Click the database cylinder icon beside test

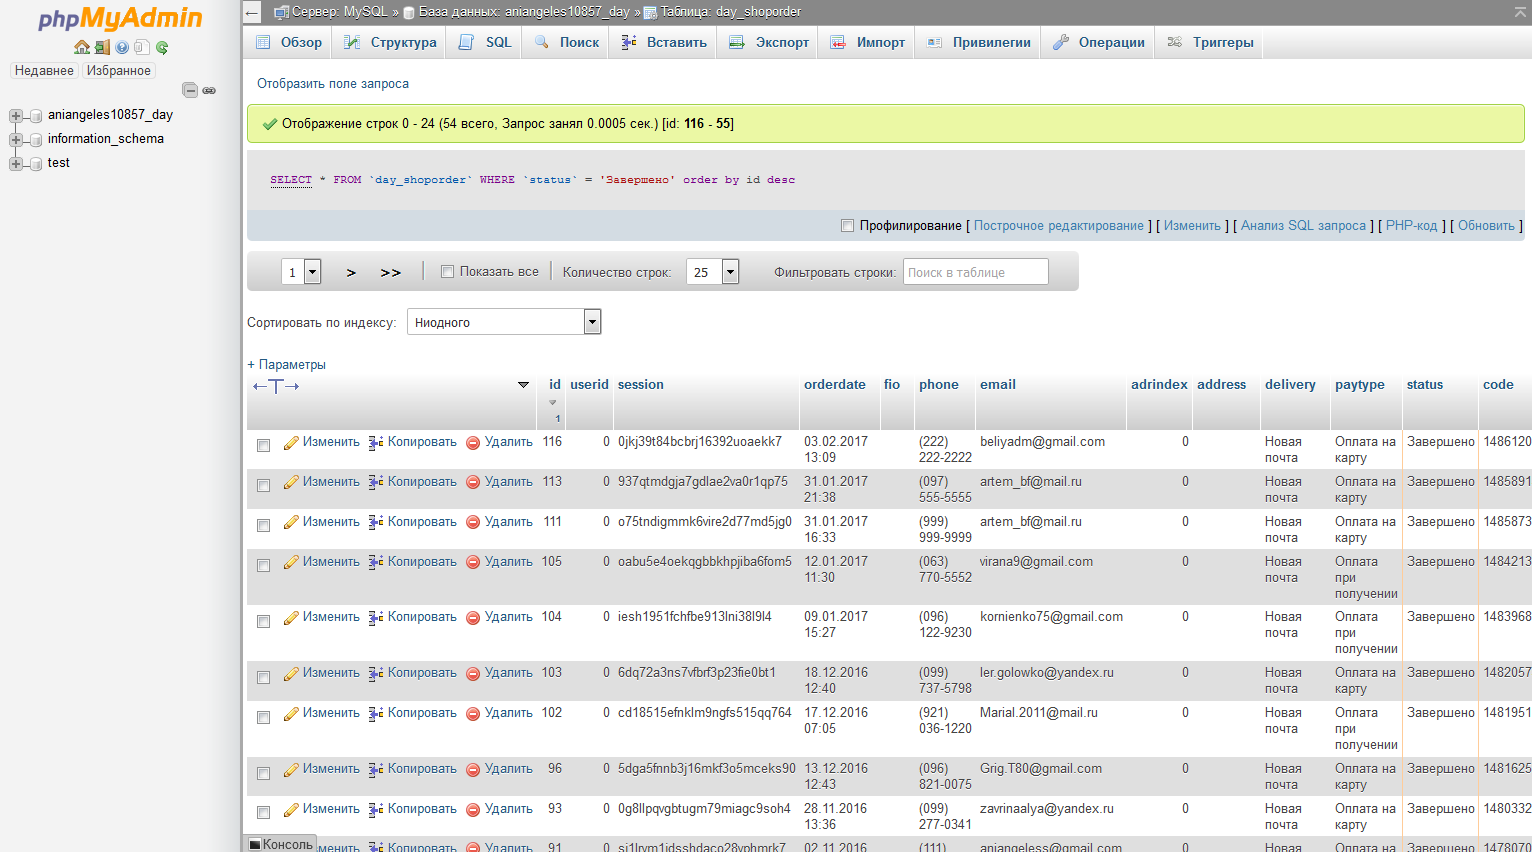[36, 164]
